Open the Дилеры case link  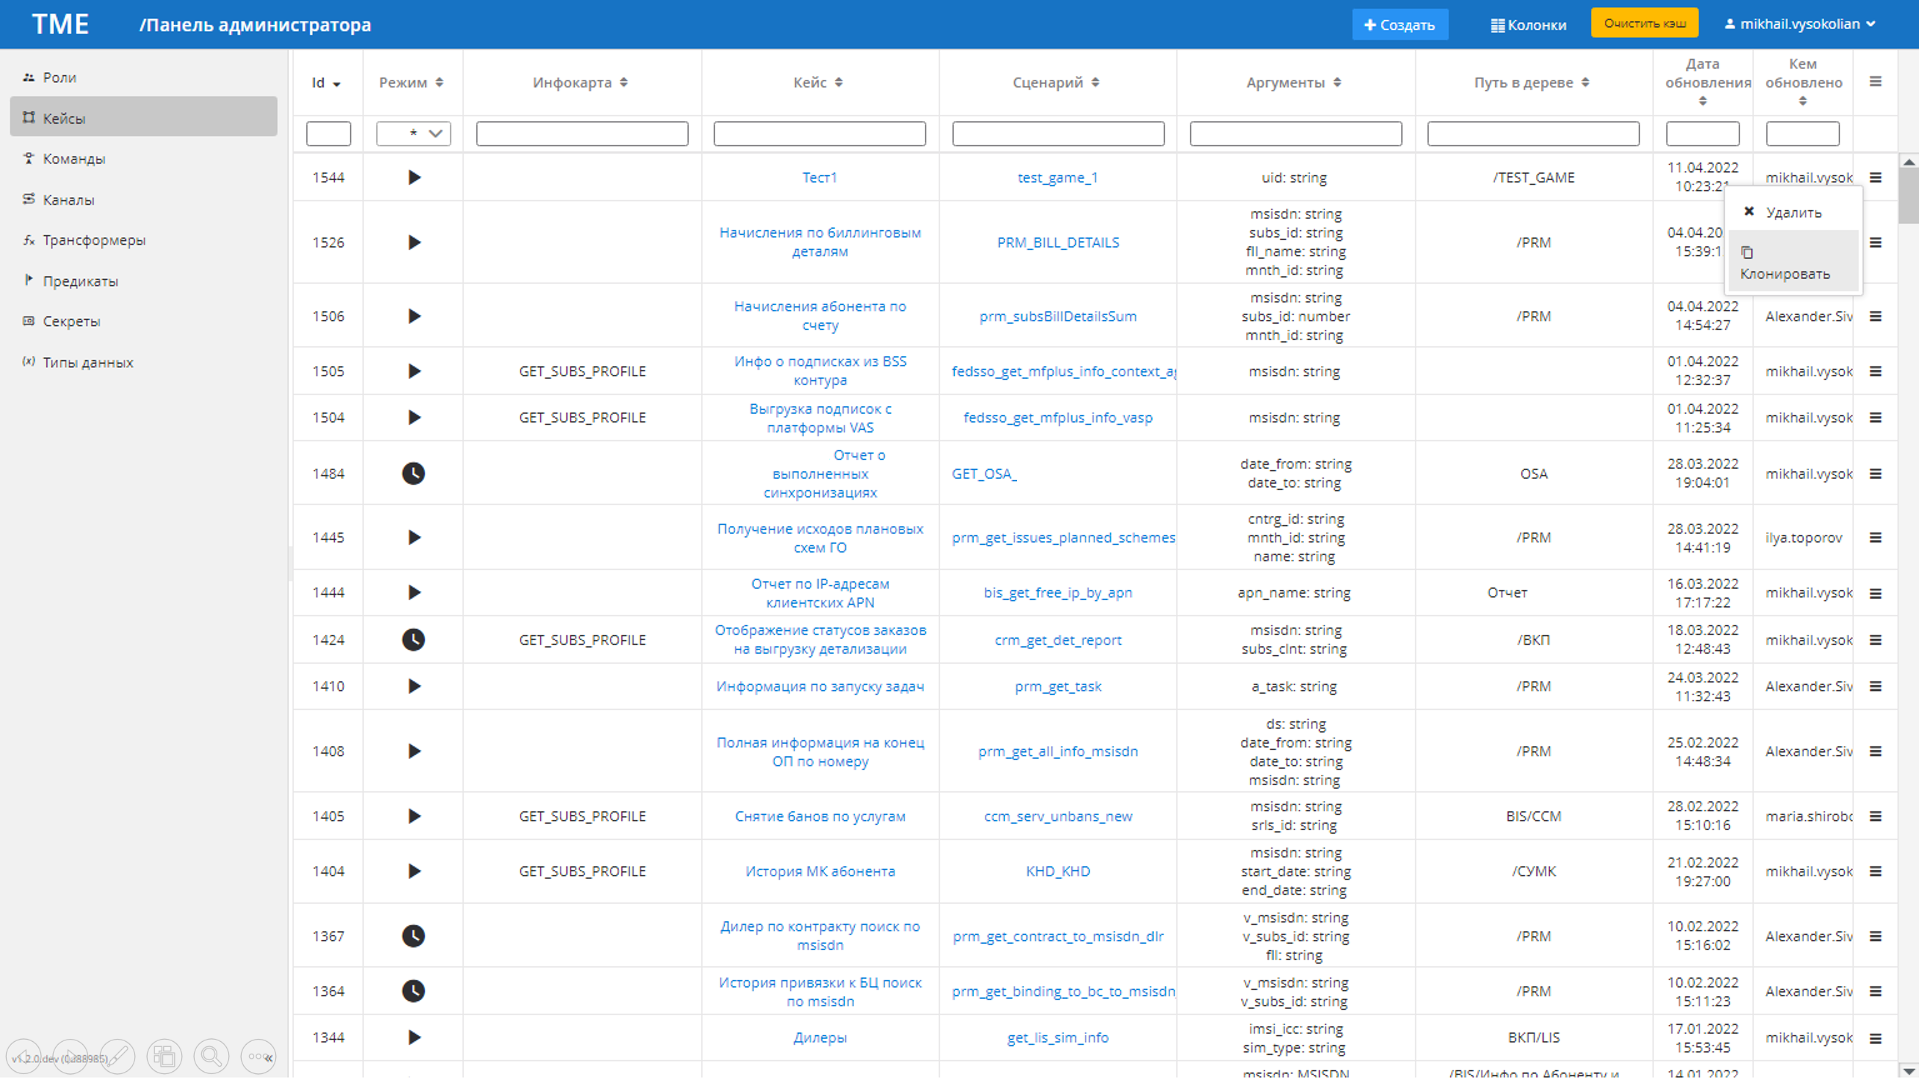point(819,1038)
